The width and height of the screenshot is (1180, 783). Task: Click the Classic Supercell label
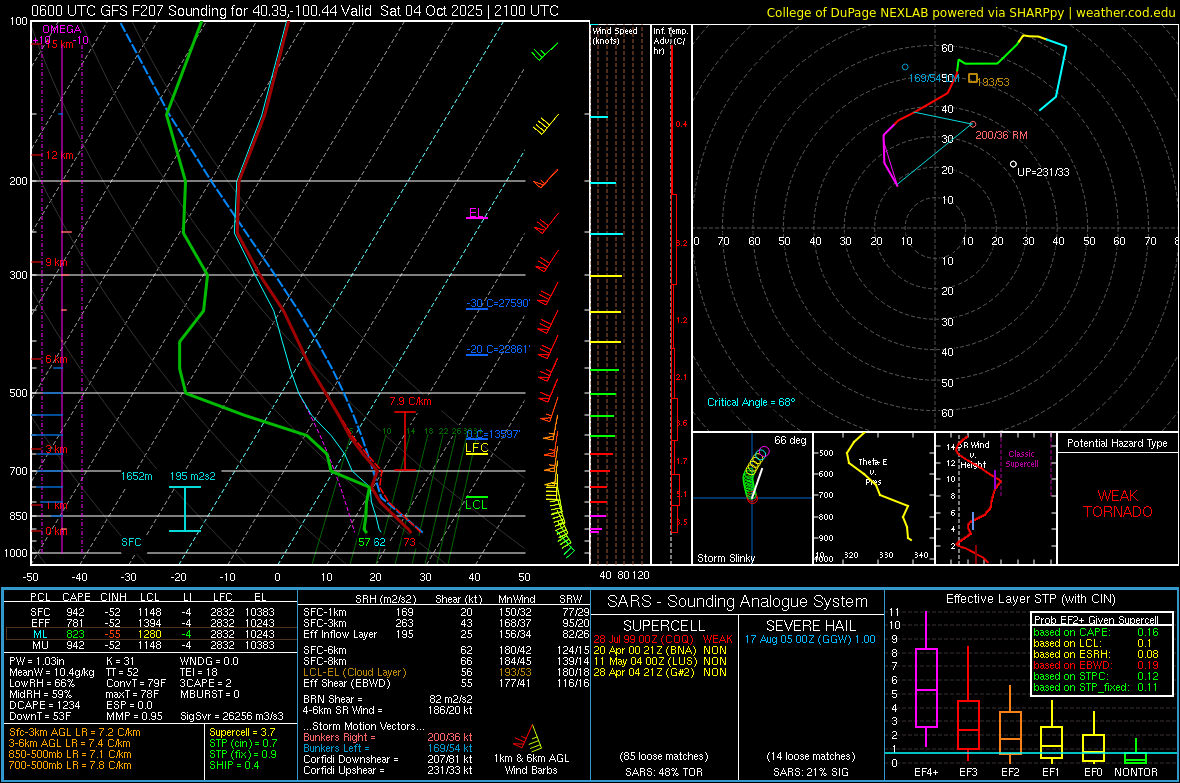point(1021,459)
